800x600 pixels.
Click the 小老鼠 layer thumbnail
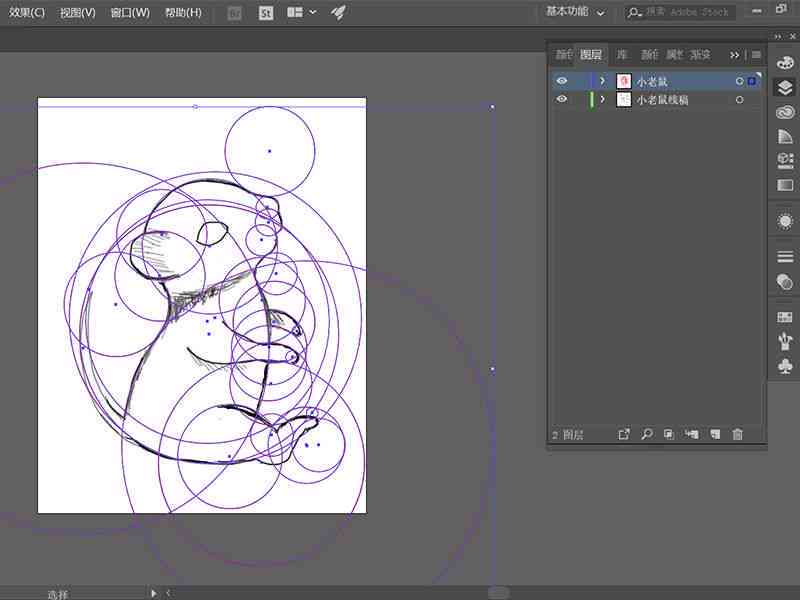623,81
